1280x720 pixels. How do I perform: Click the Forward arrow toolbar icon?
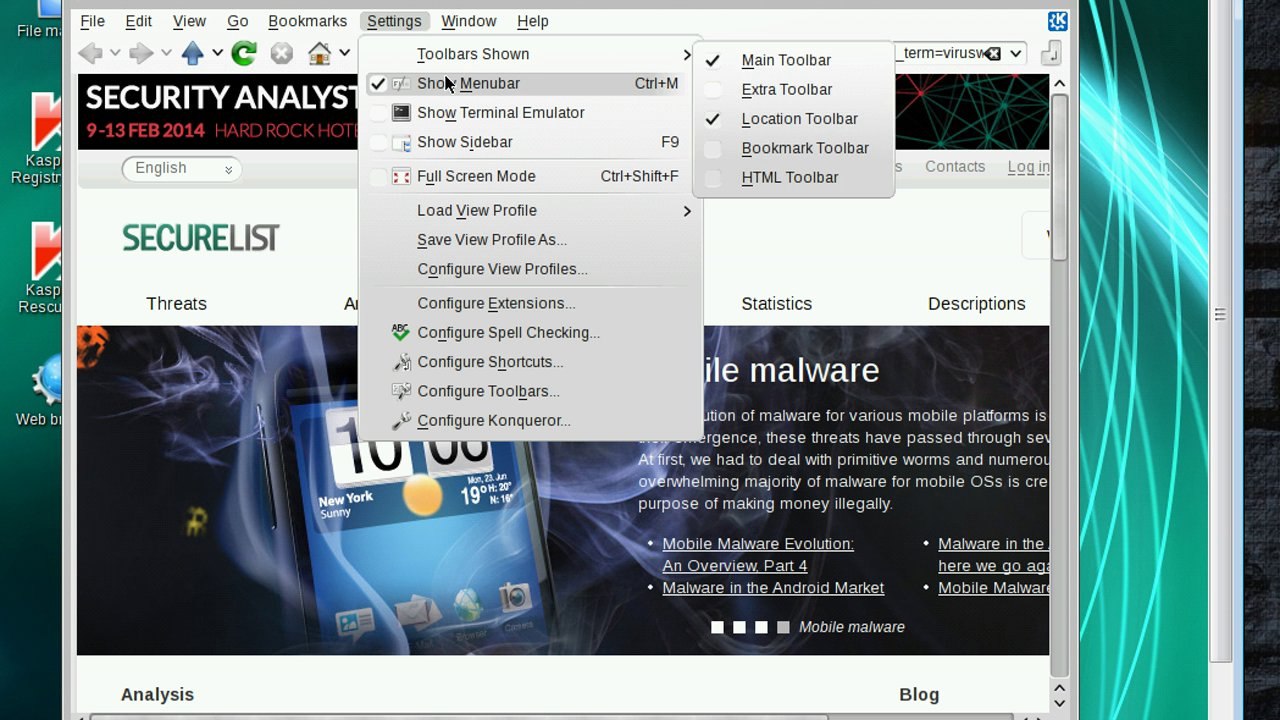[141, 53]
